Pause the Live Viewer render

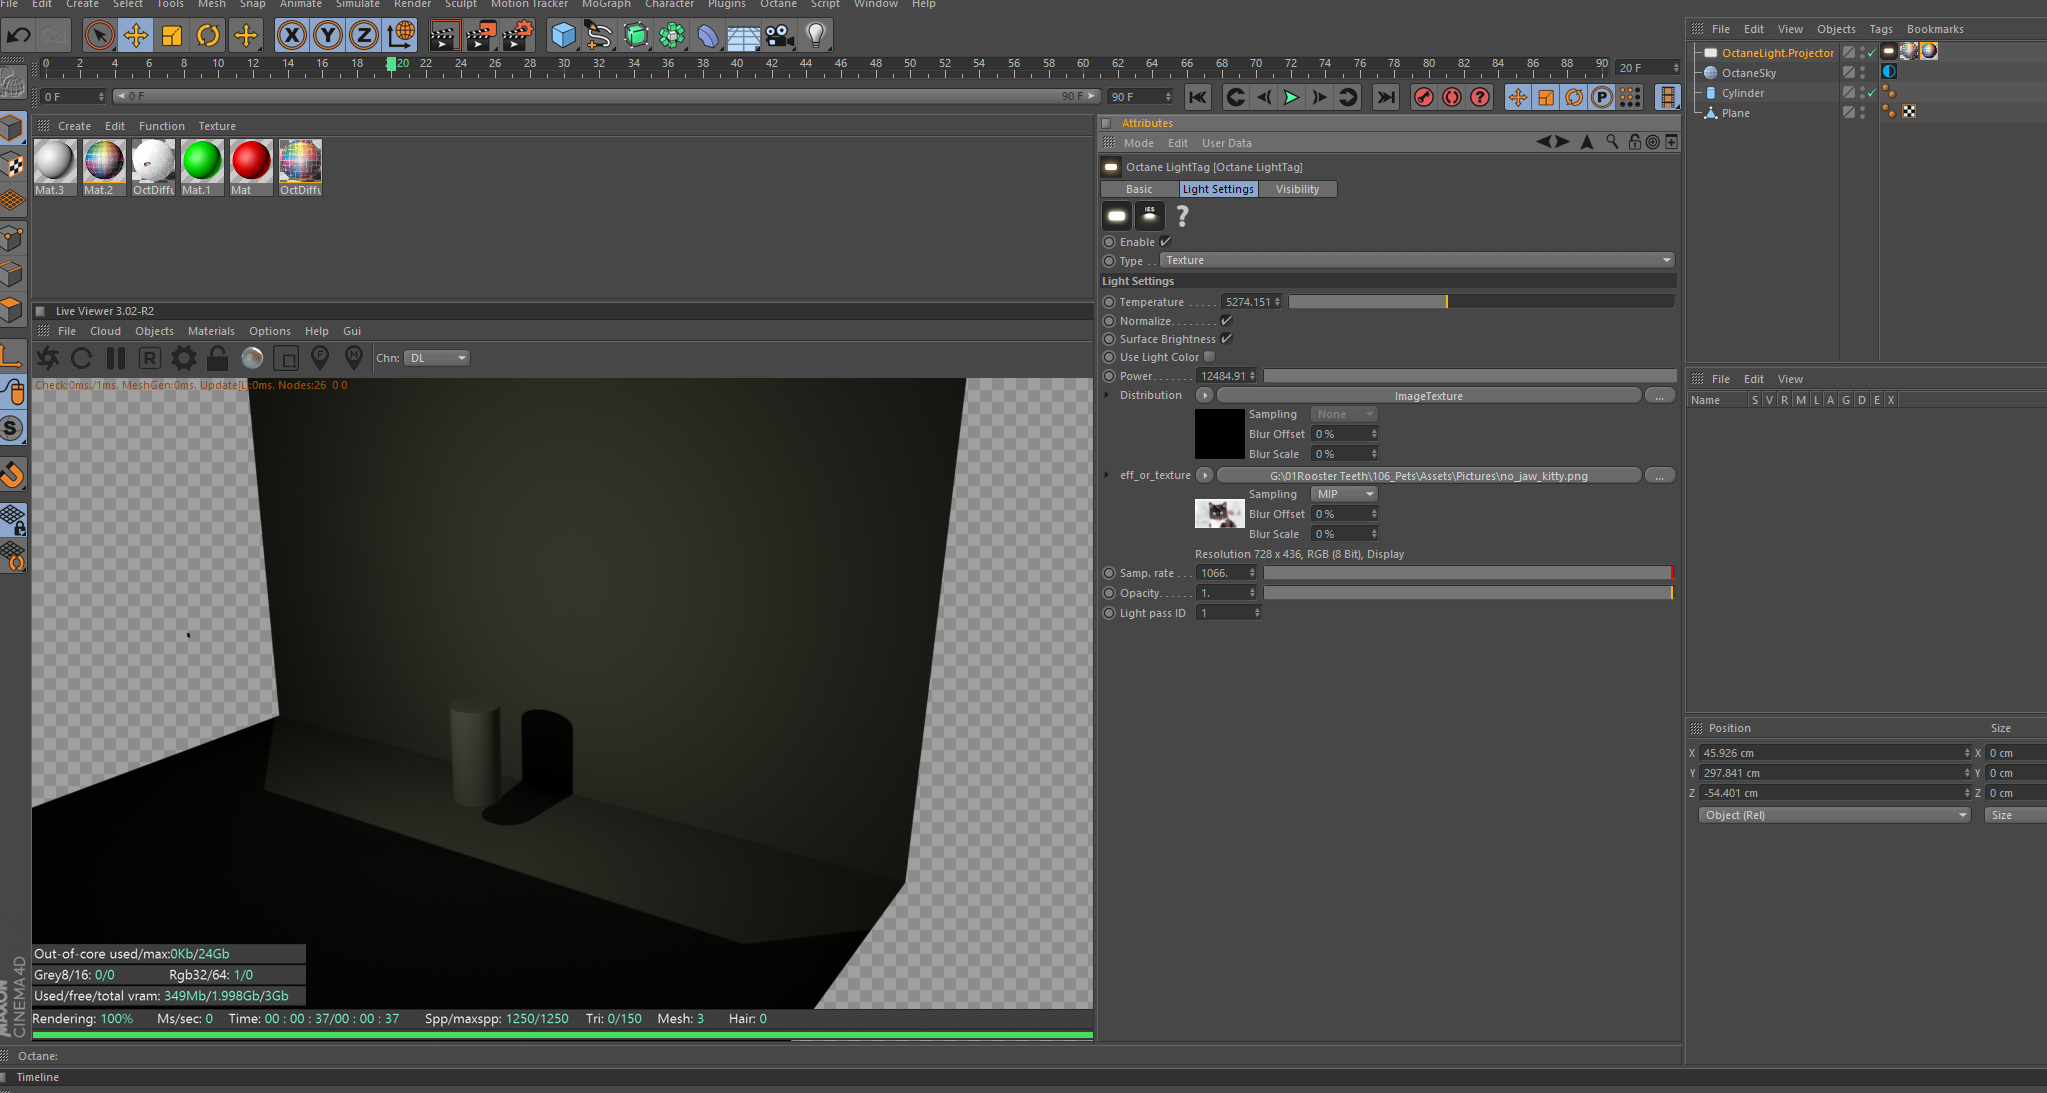(116, 358)
